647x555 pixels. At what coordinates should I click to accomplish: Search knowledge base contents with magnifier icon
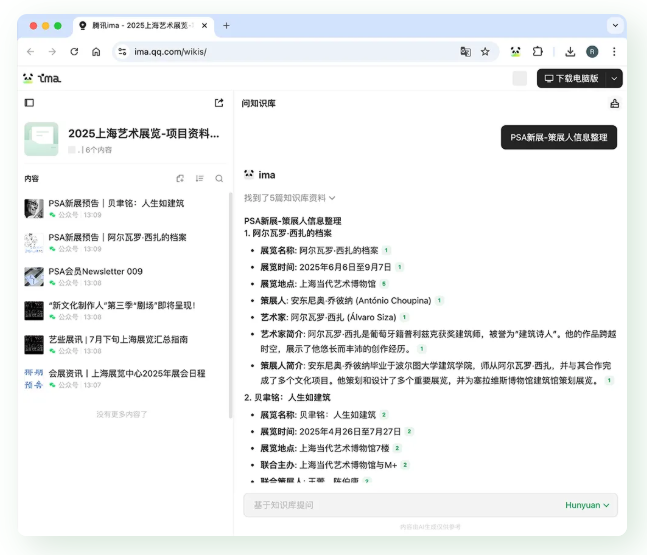point(219,179)
